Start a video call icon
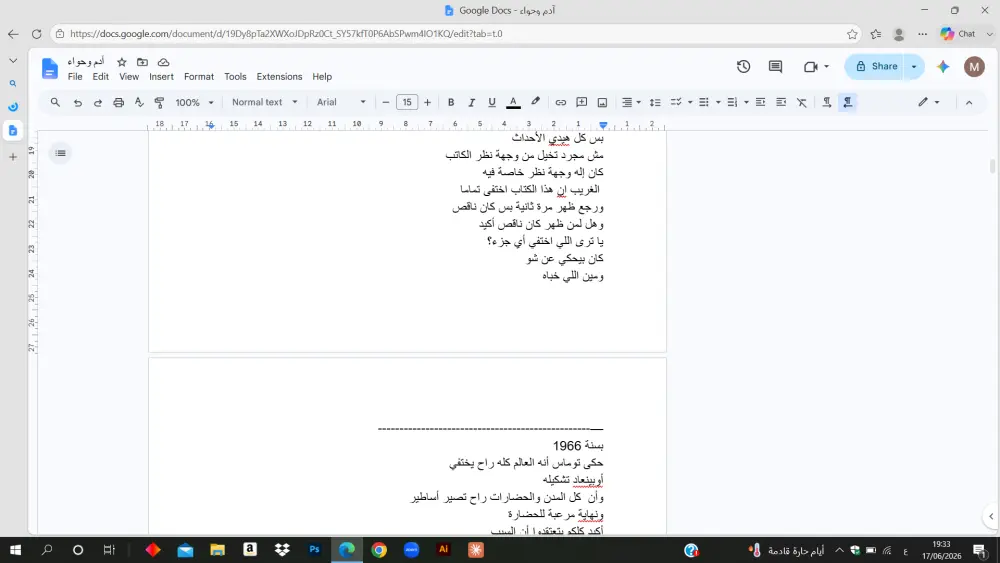Image resolution: width=1000 pixels, height=563 pixels. click(811, 66)
